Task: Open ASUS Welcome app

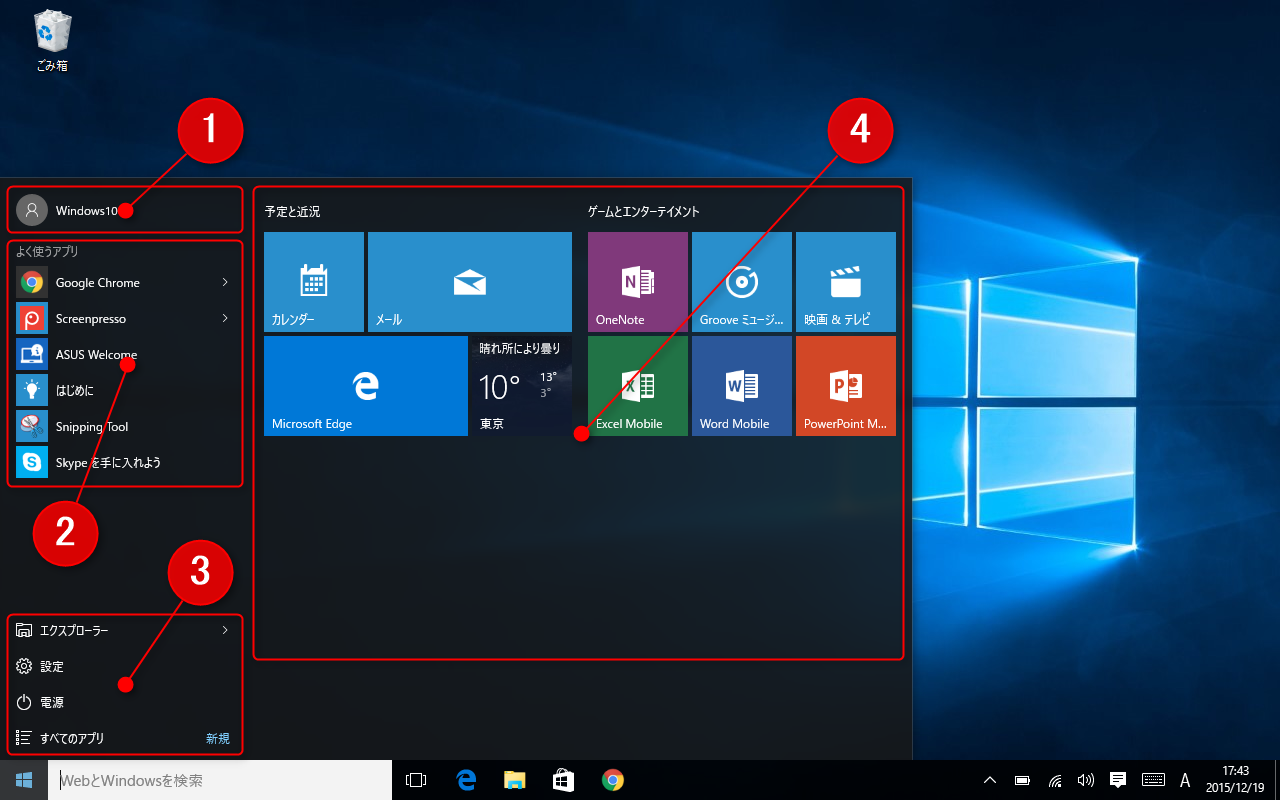Action: [125, 355]
